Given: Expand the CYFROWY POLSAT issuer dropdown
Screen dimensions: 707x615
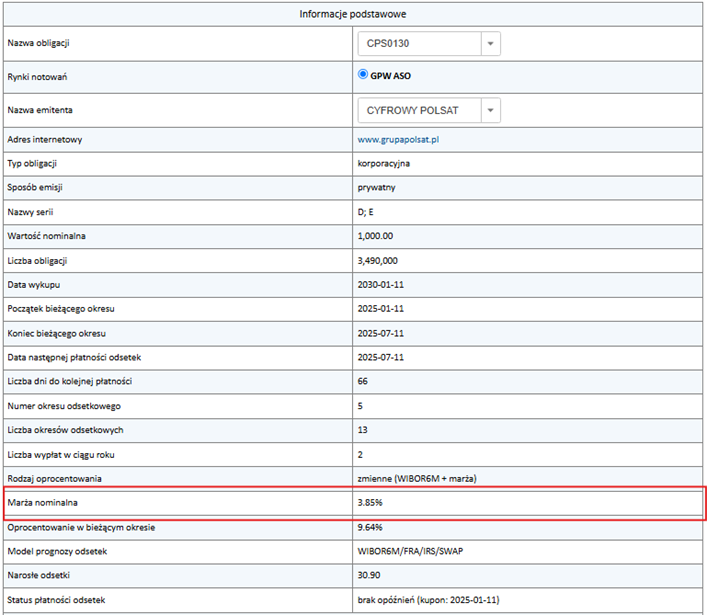Looking at the screenshot, I should click(489, 110).
